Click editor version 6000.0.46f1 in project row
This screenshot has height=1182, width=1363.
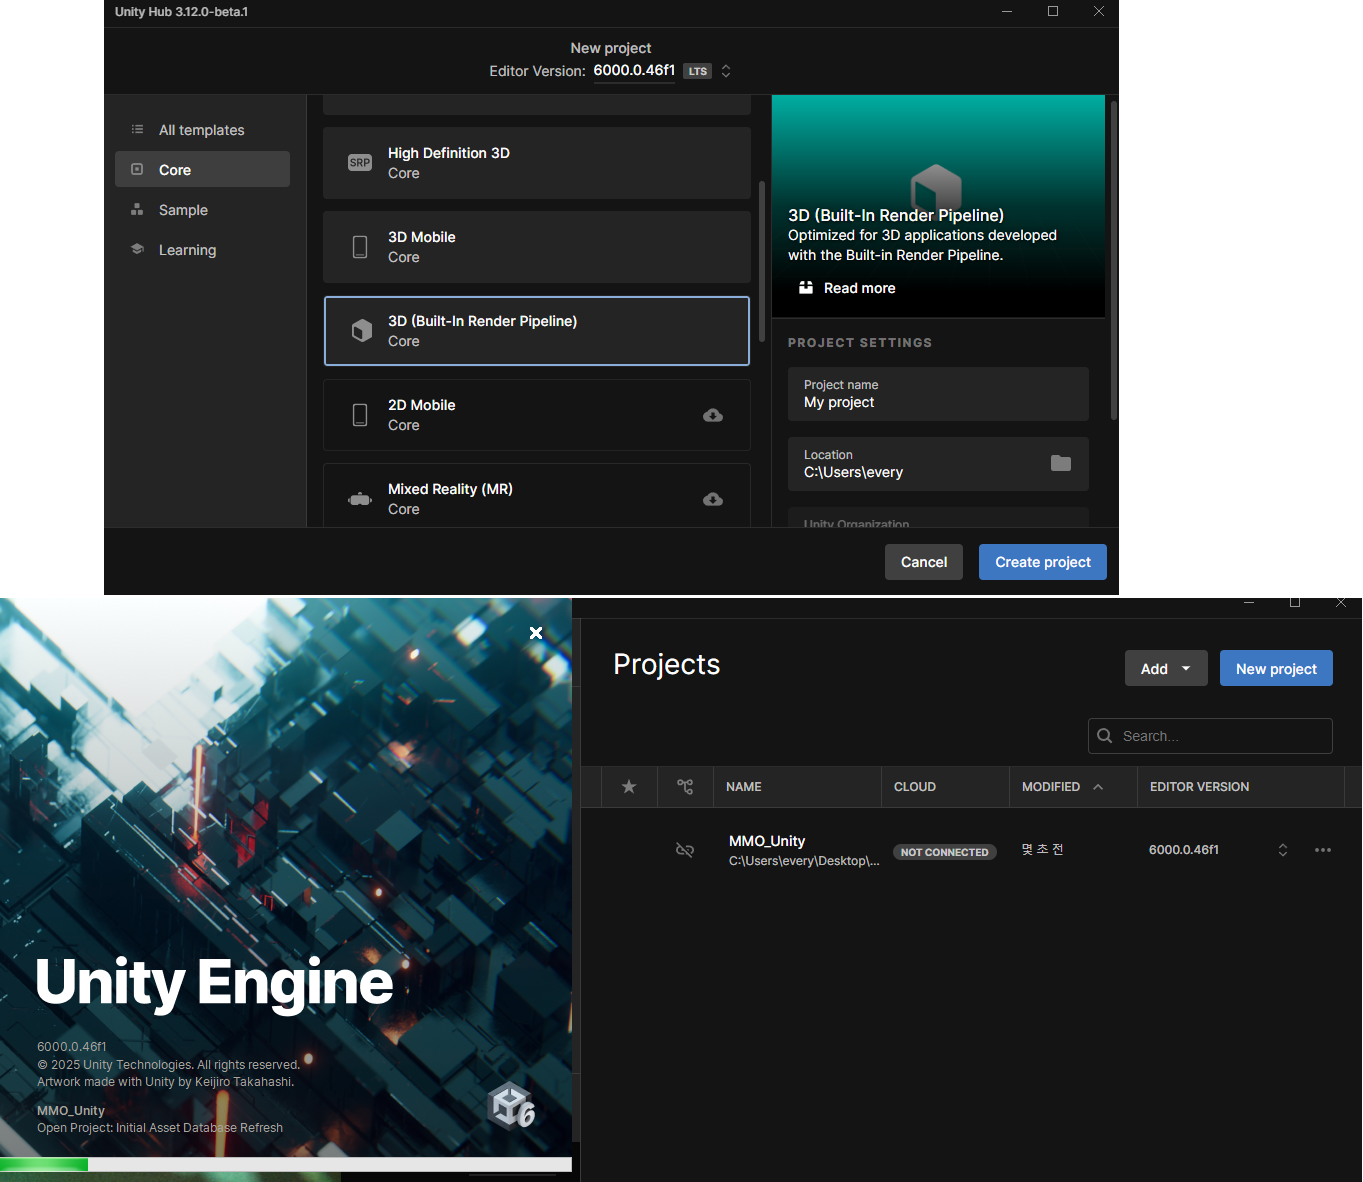pyautogui.click(x=1184, y=850)
